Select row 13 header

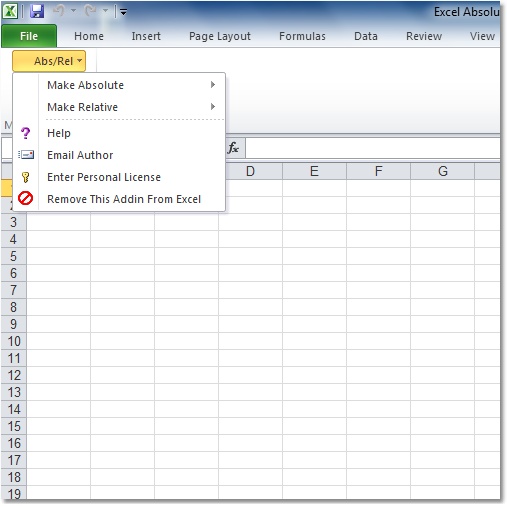(x=13, y=392)
